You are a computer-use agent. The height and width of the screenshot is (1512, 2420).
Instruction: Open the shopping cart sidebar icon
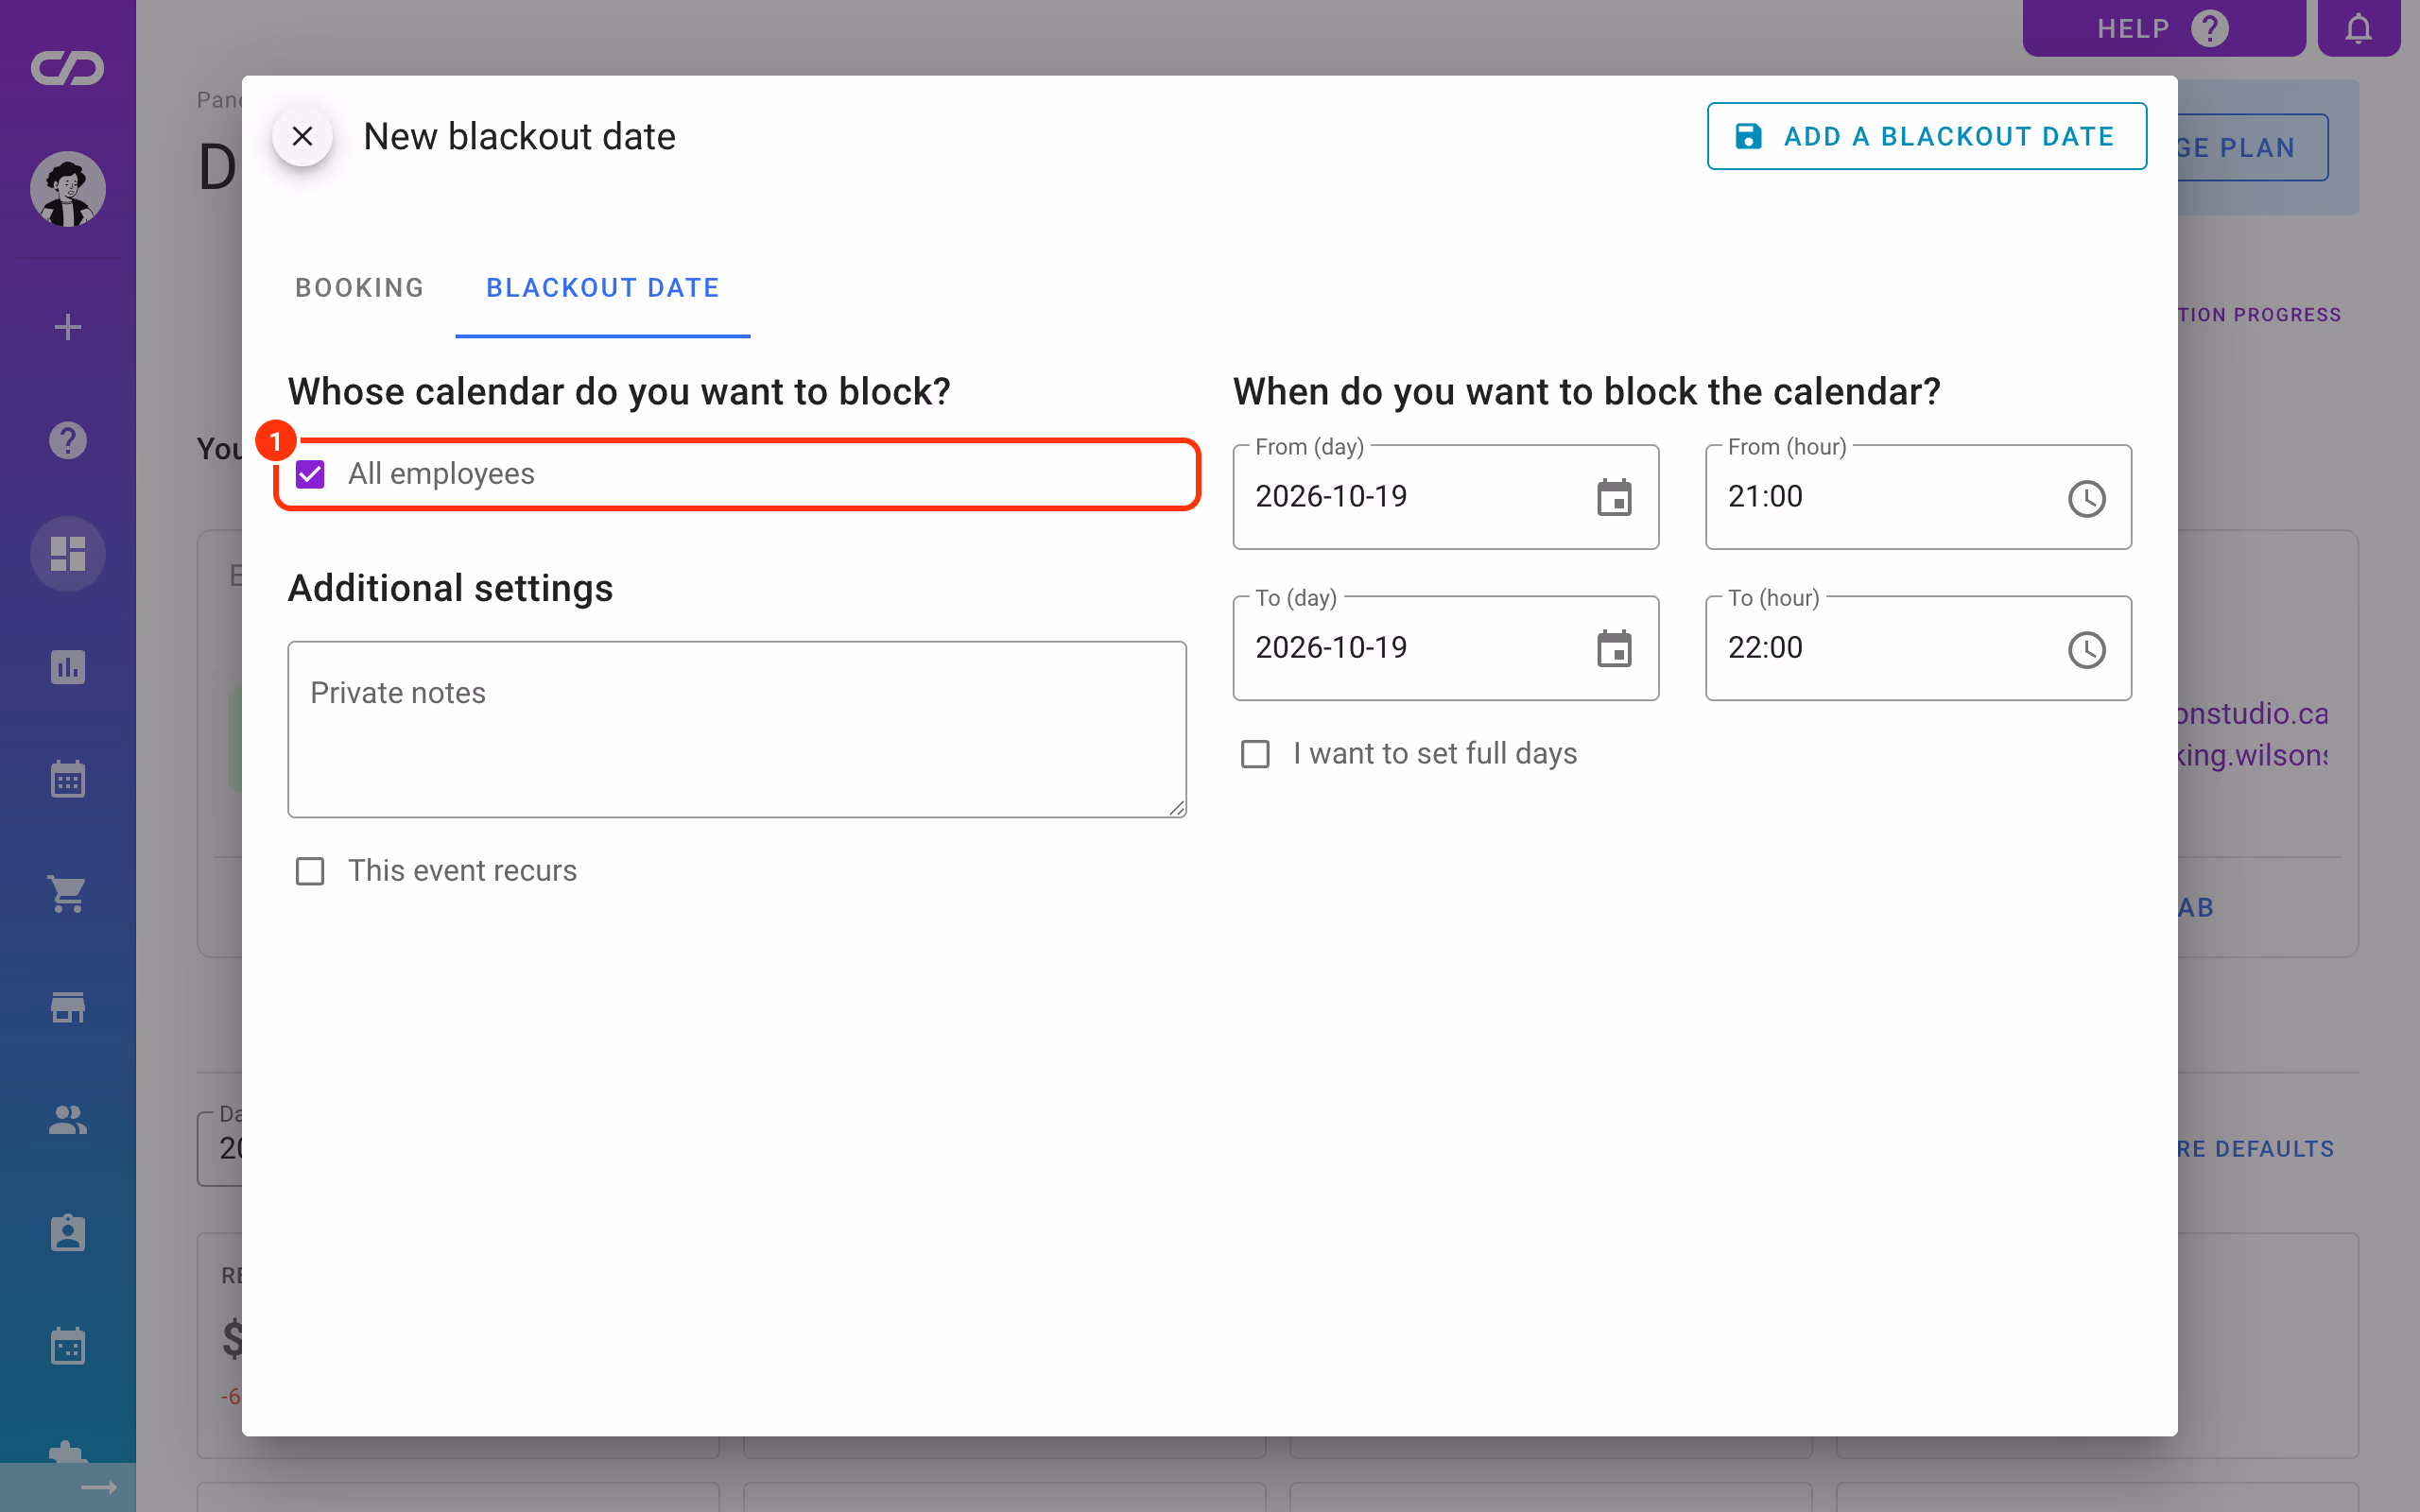pos(67,894)
